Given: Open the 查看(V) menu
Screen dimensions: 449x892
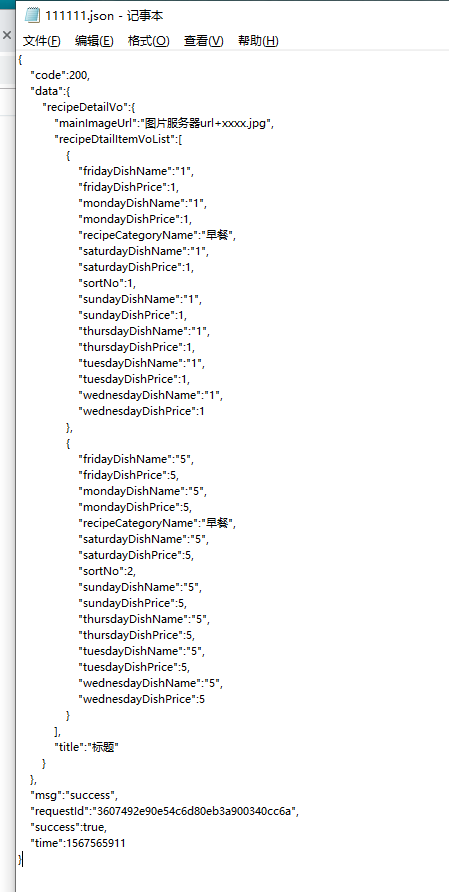Looking at the screenshot, I should [203, 41].
